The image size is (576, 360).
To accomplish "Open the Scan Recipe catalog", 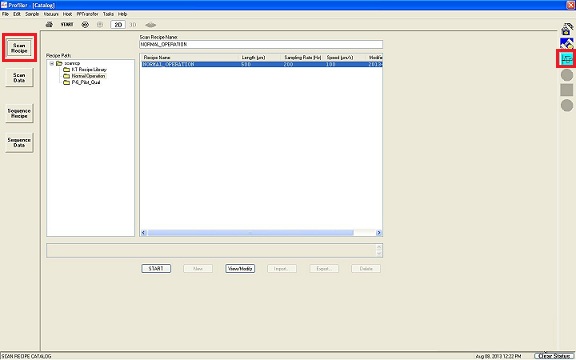I will [19, 48].
